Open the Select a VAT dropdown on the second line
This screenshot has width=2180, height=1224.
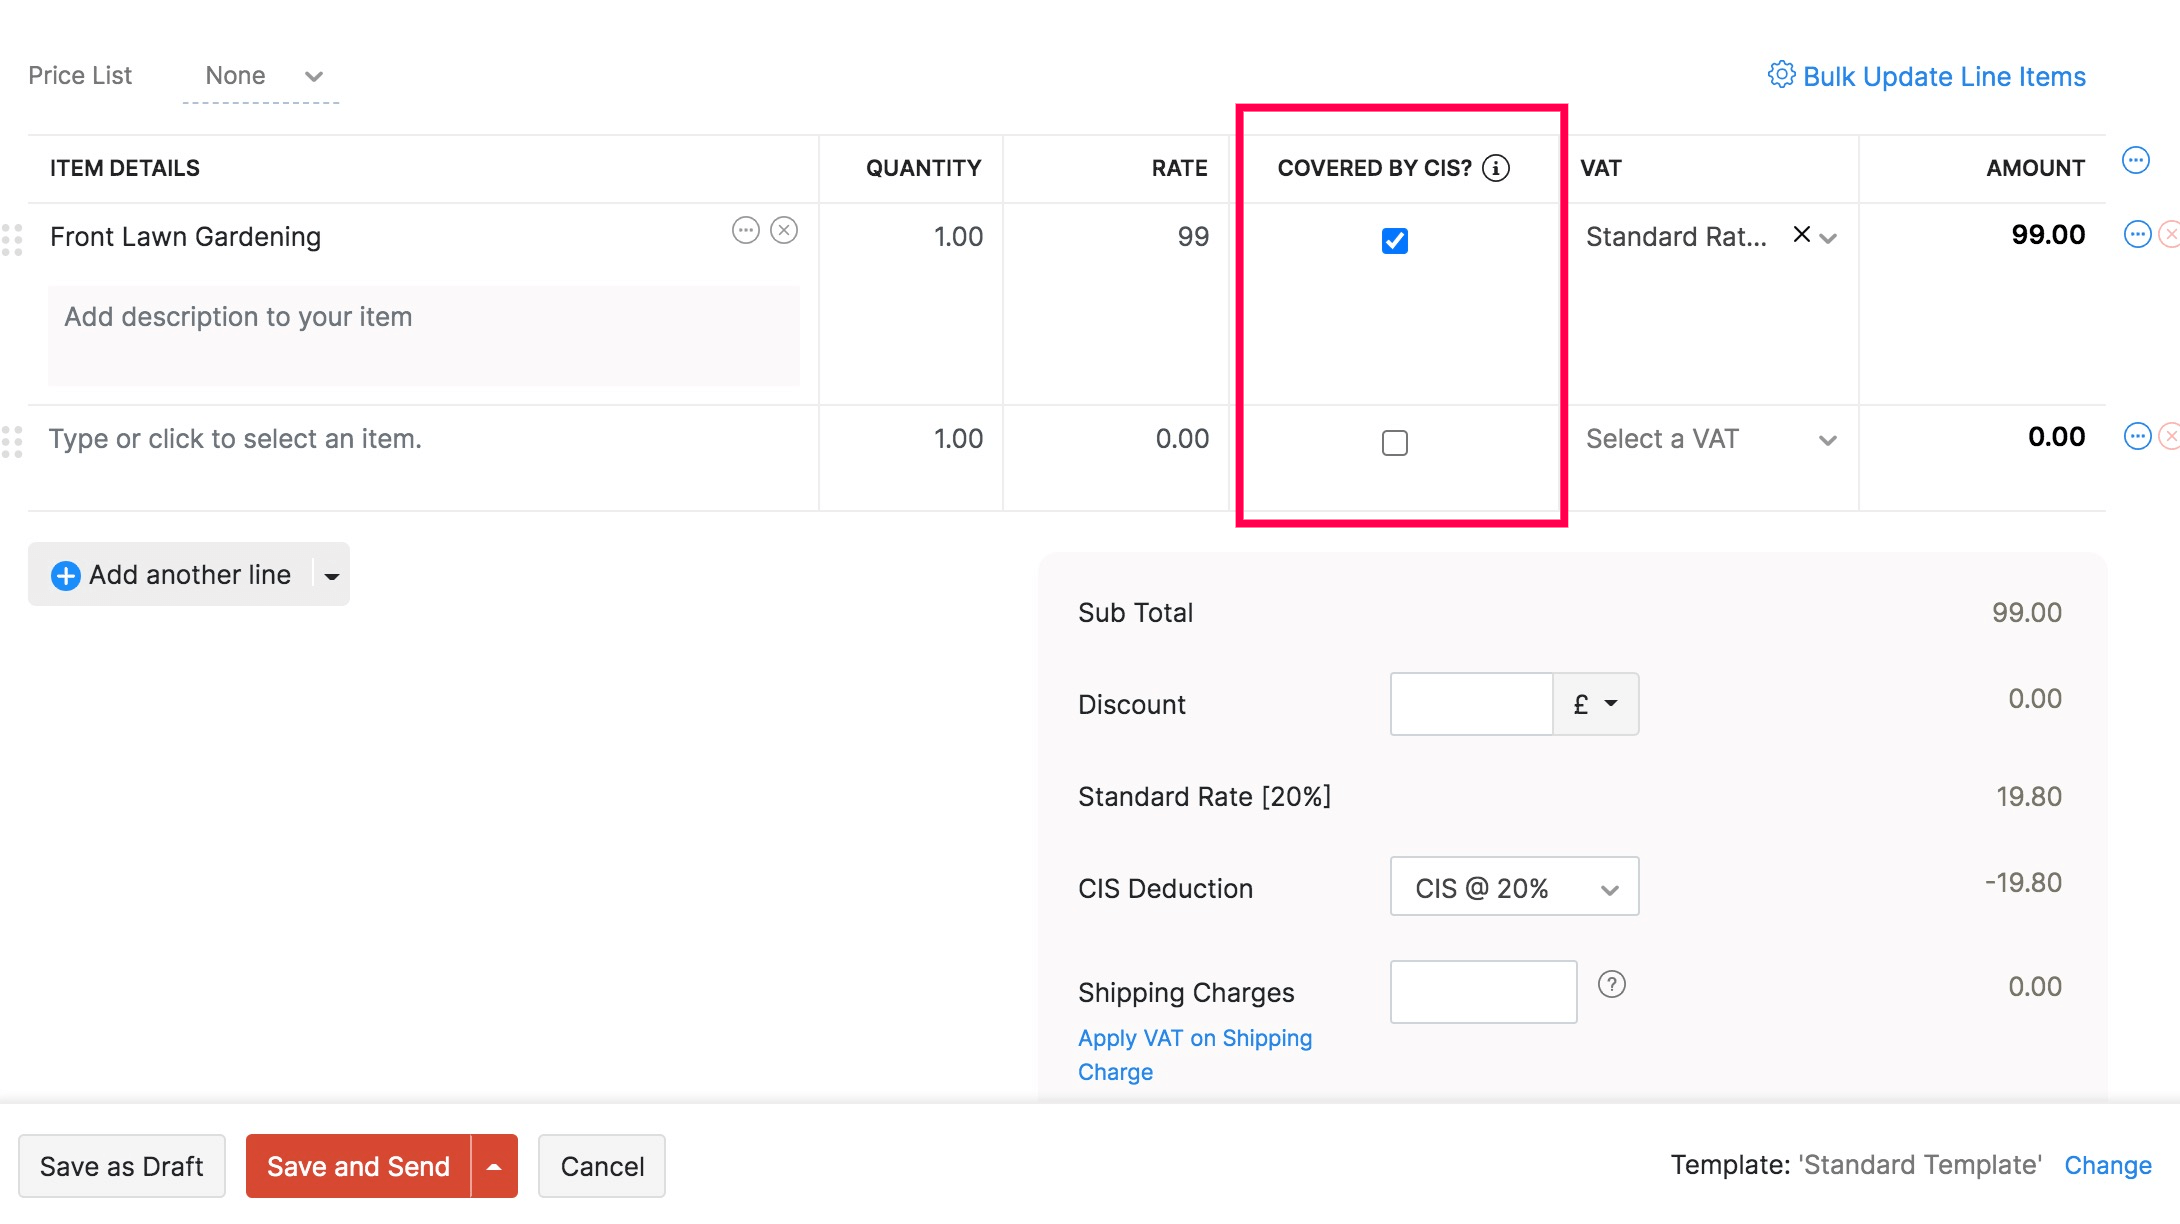pyautogui.click(x=1710, y=439)
